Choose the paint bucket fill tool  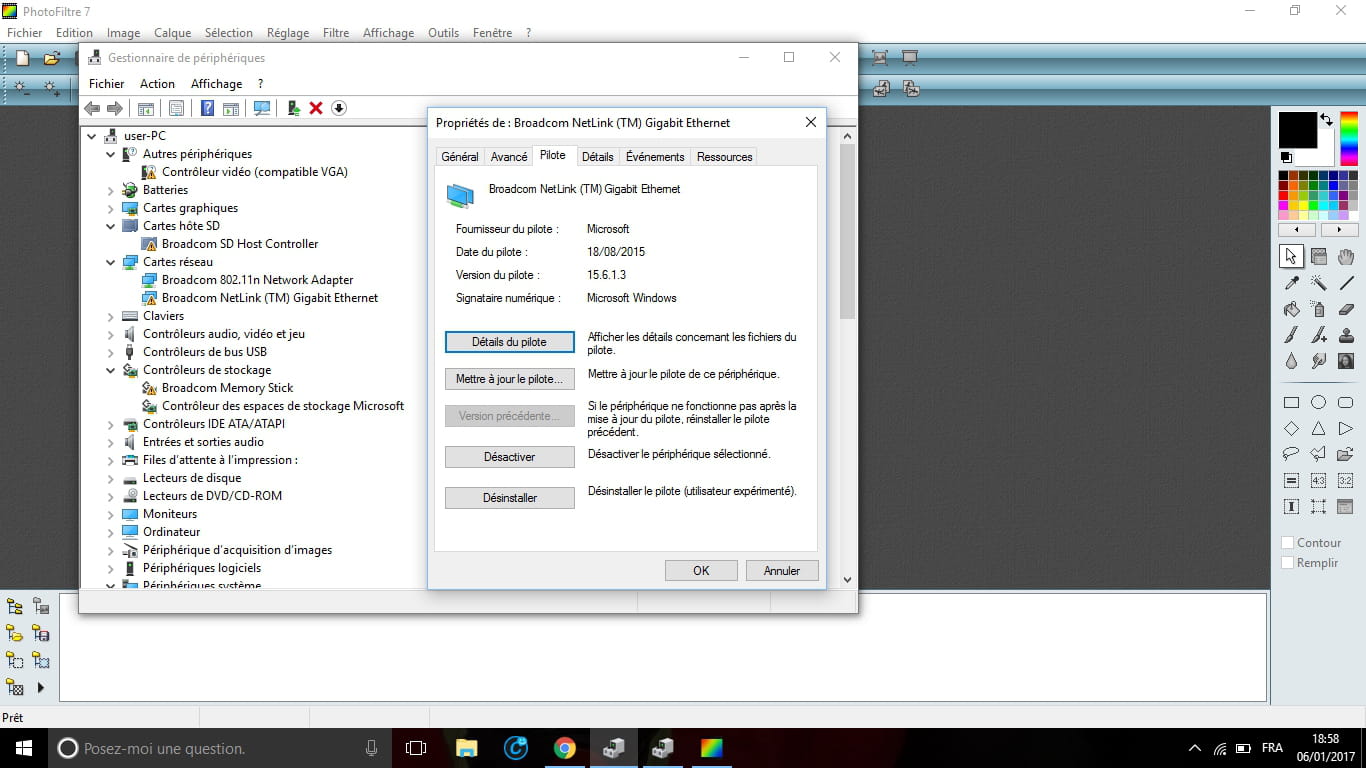[x=1291, y=309]
